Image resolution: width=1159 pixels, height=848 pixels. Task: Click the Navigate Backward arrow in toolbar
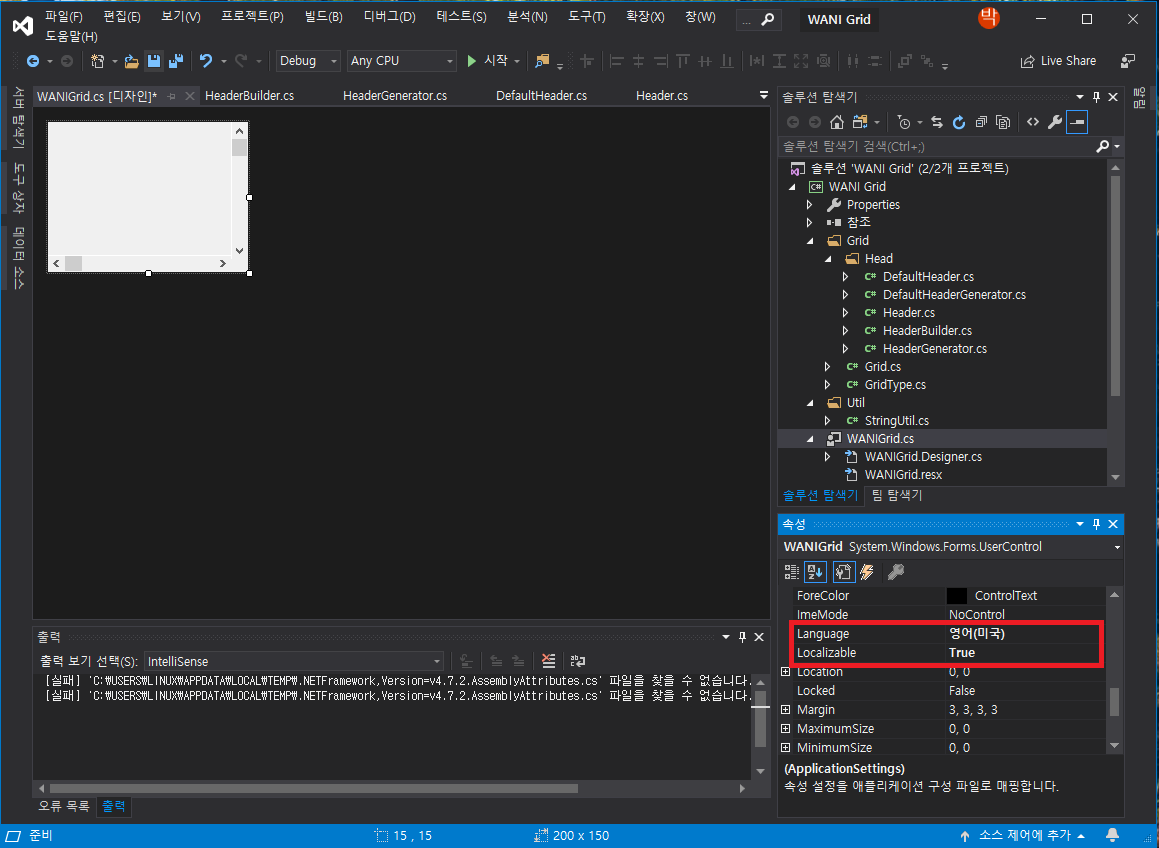33,61
